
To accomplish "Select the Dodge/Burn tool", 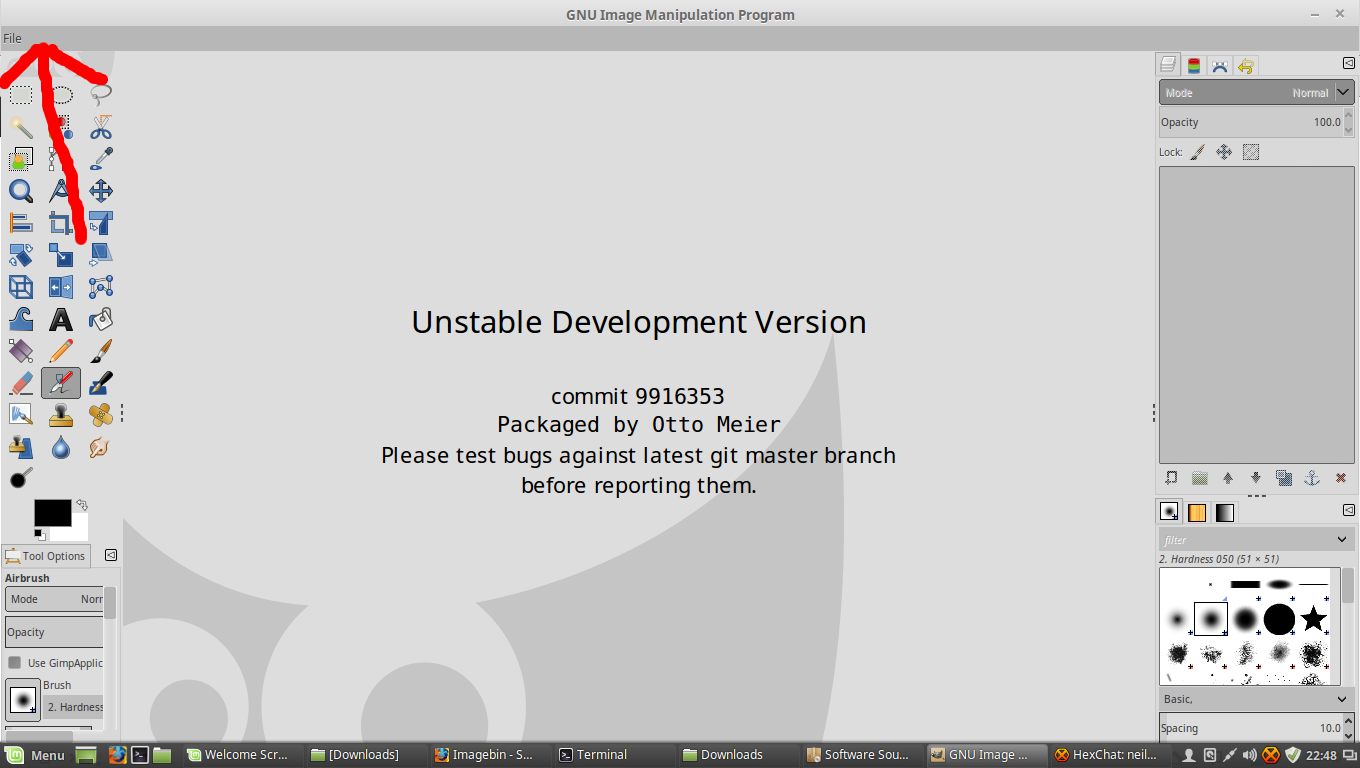I will [21, 478].
